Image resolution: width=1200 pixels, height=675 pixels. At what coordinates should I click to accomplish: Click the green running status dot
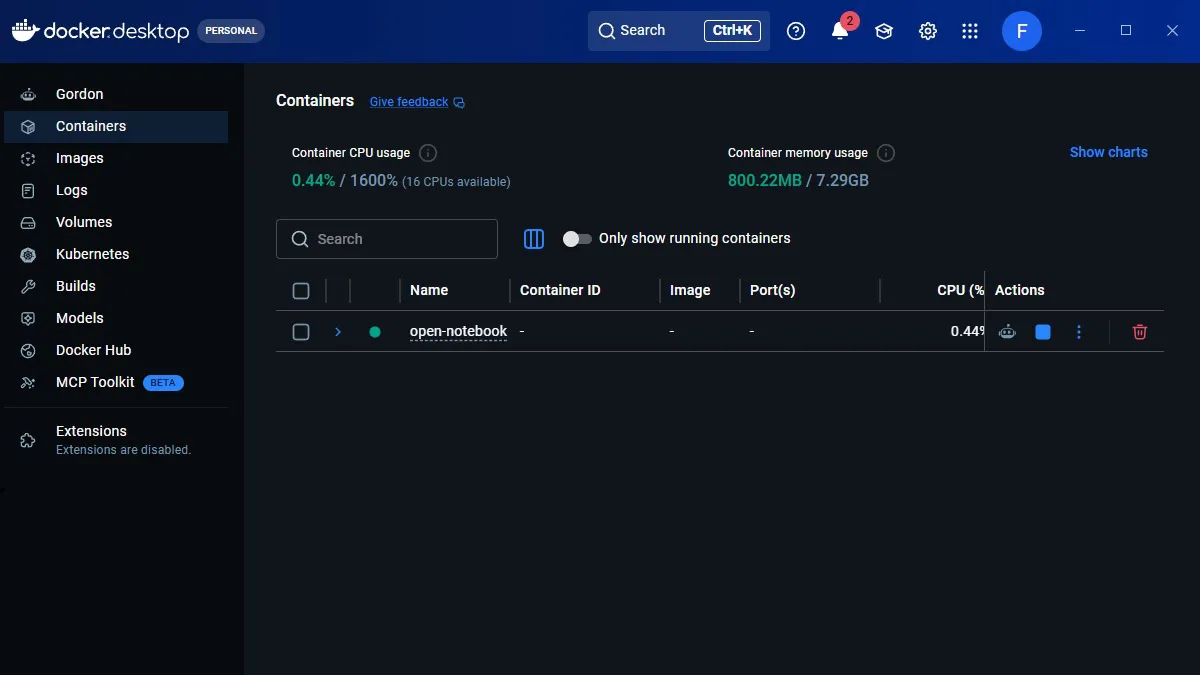pyautogui.click(x=375, y=332)
